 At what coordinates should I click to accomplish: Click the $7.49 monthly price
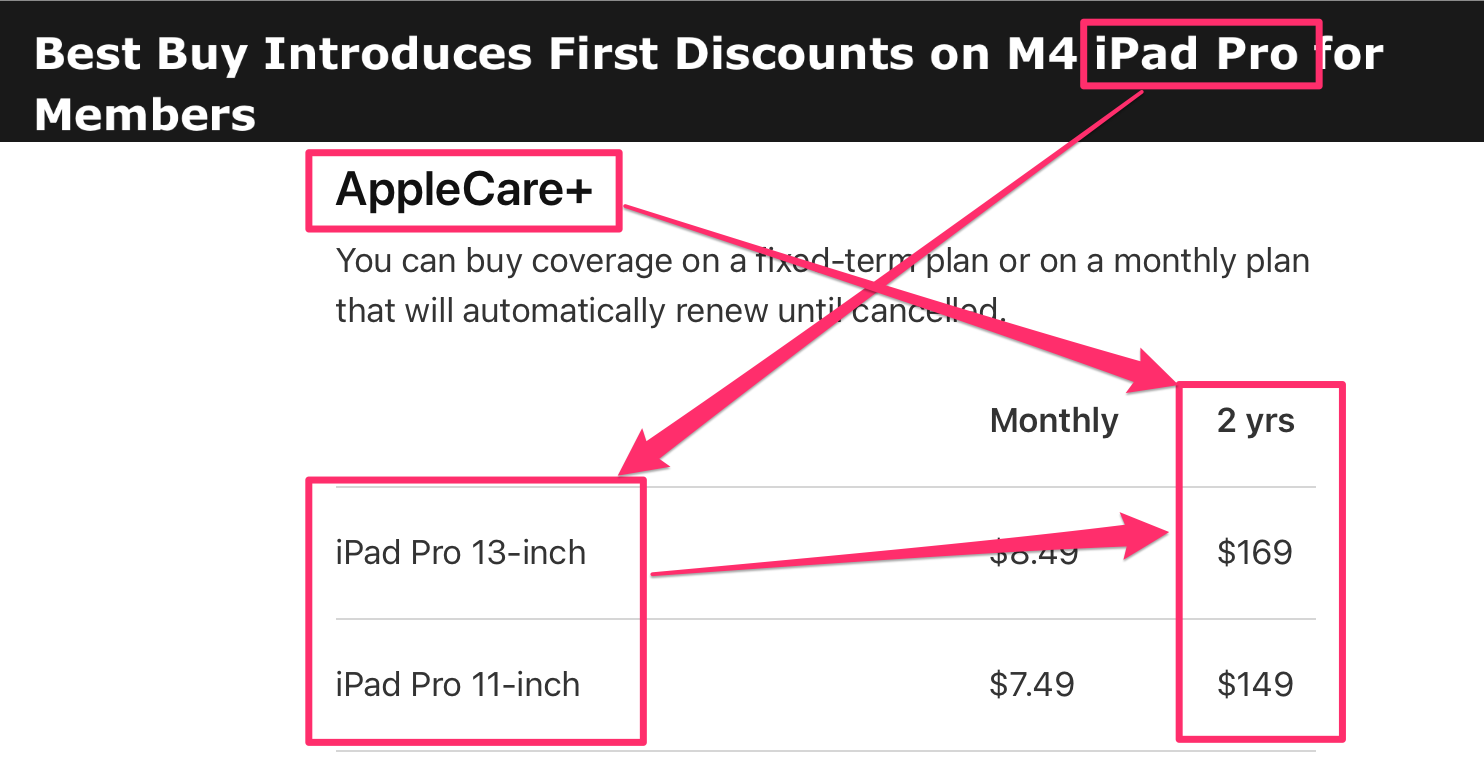click(x=1032, y=684)
